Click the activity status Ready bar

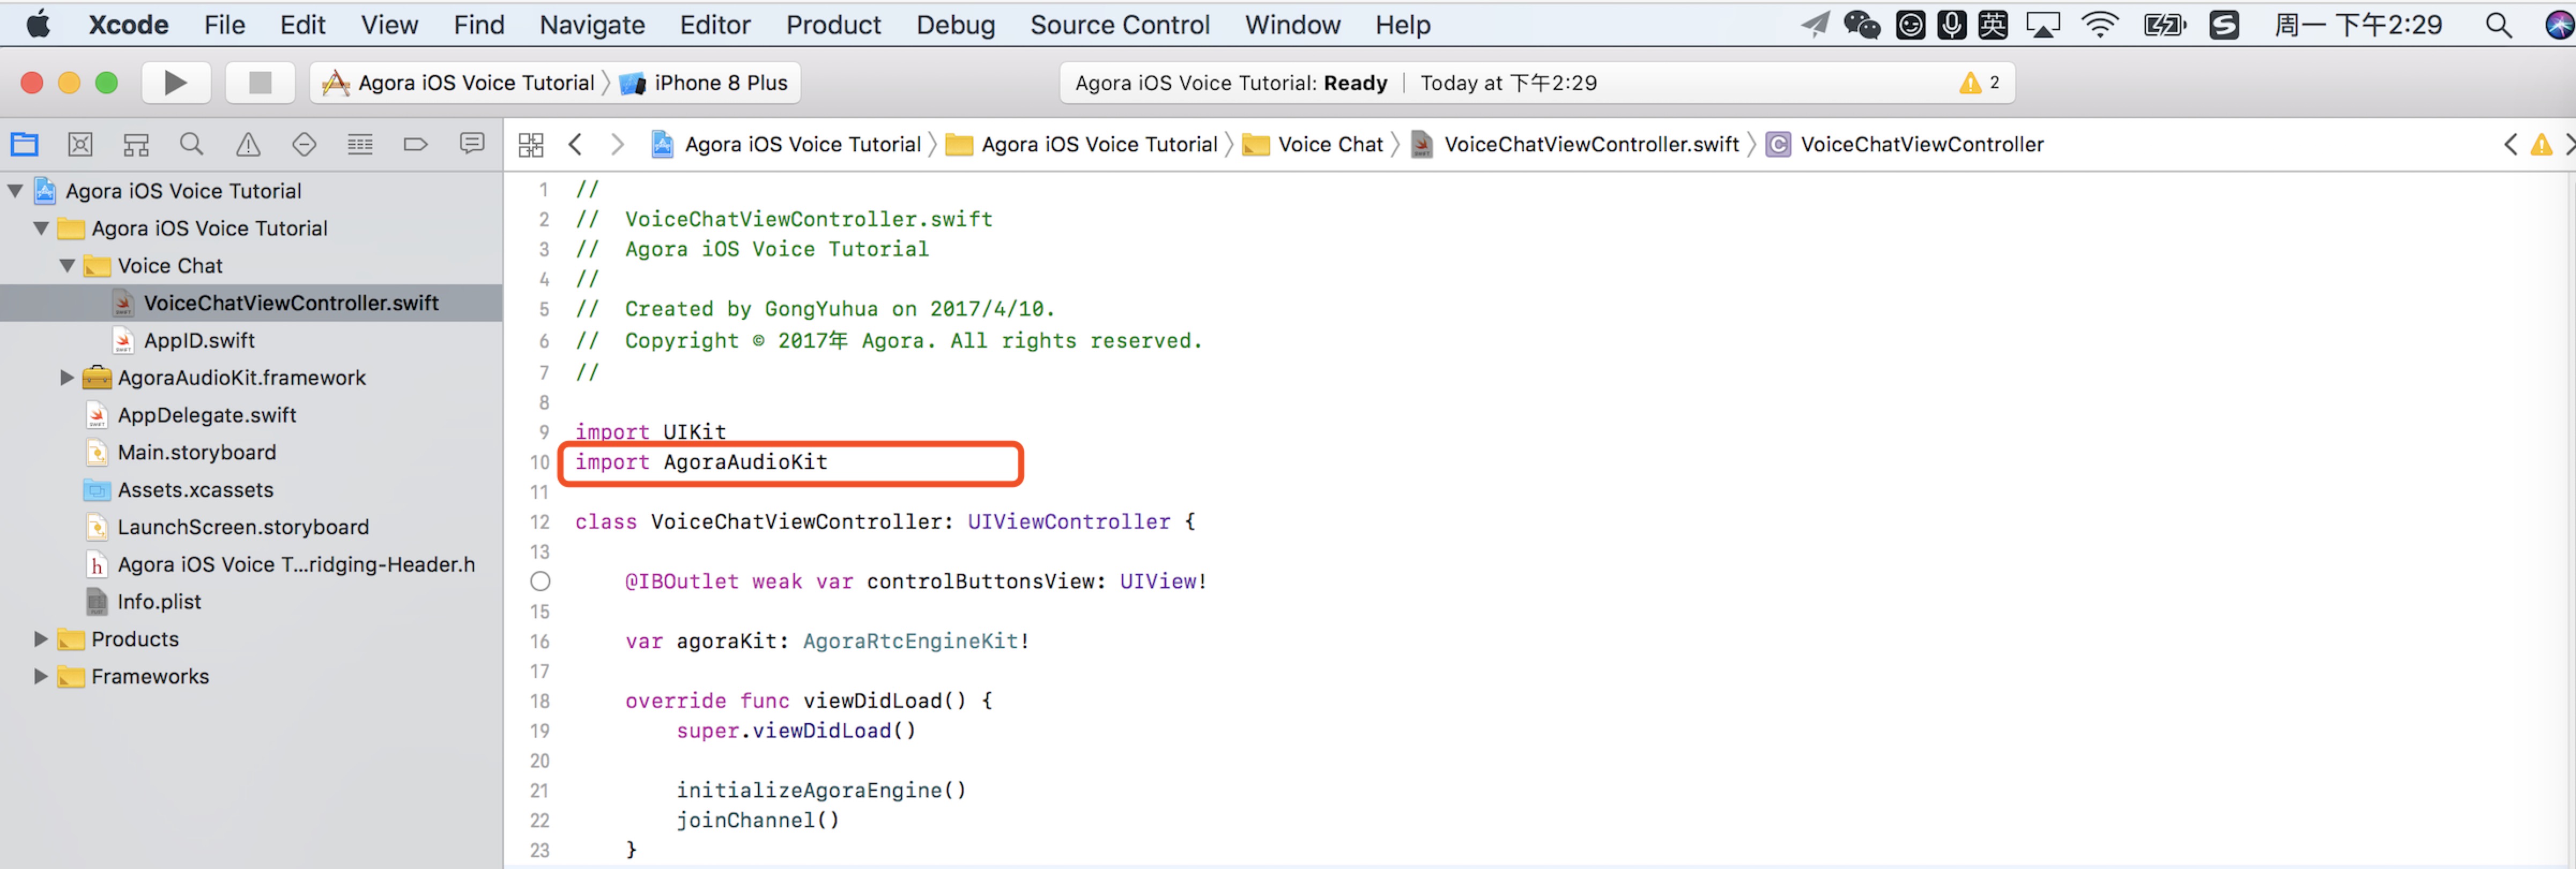pos(1536,83)
